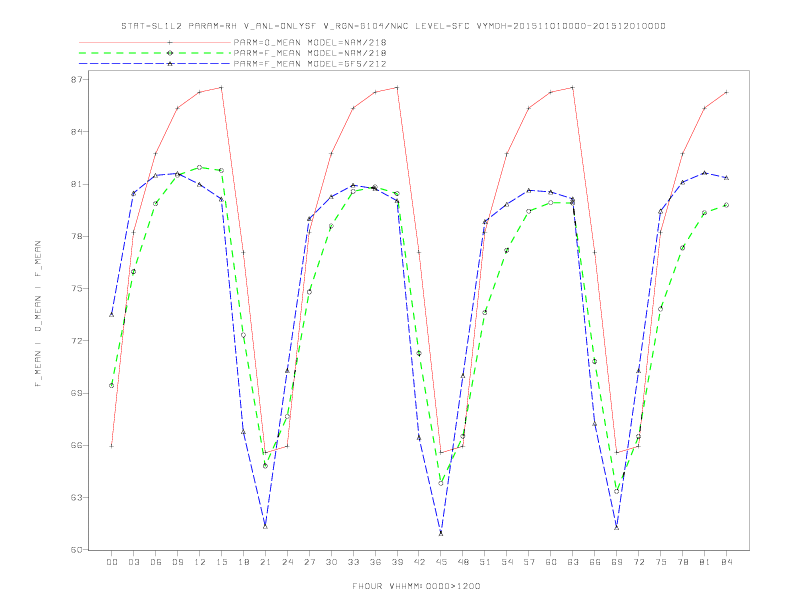This screenshot has height=612, width=792.
Task: Select legend entry PARM=F_MEAN MODEL=GFS/212
Action: (310, 64)
